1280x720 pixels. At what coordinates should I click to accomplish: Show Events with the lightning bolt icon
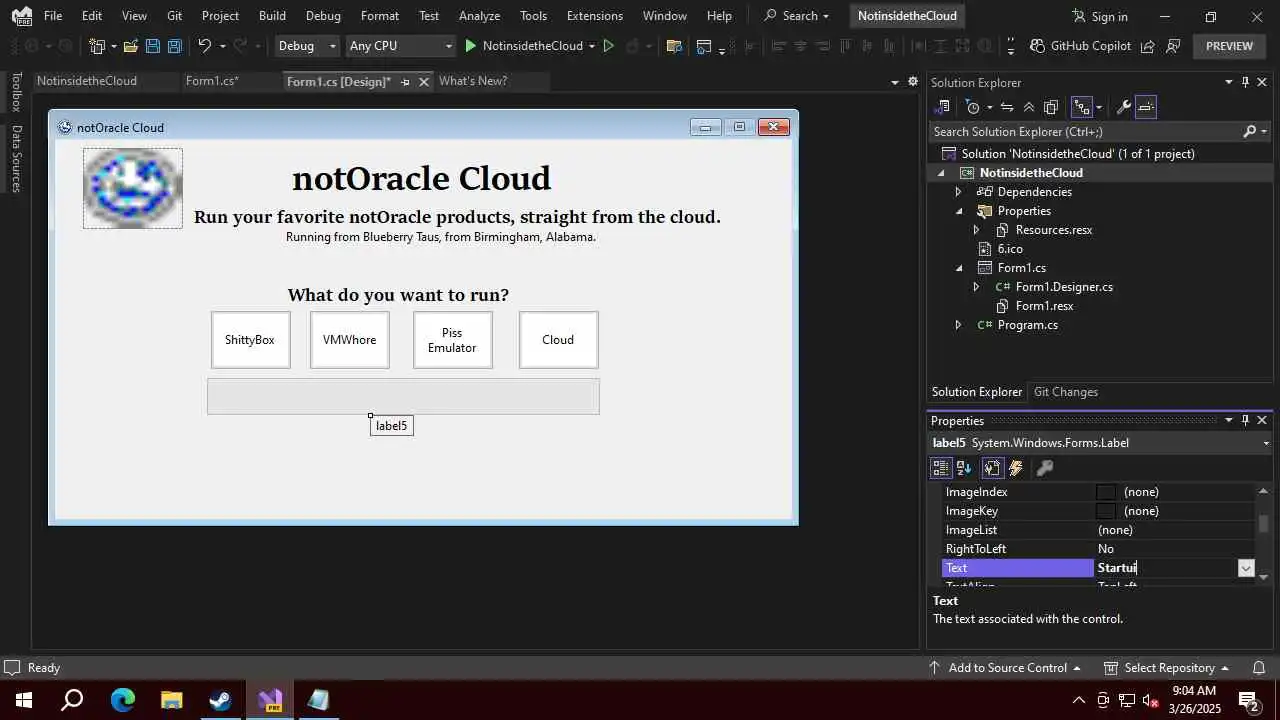click(x=1016, y=468)
